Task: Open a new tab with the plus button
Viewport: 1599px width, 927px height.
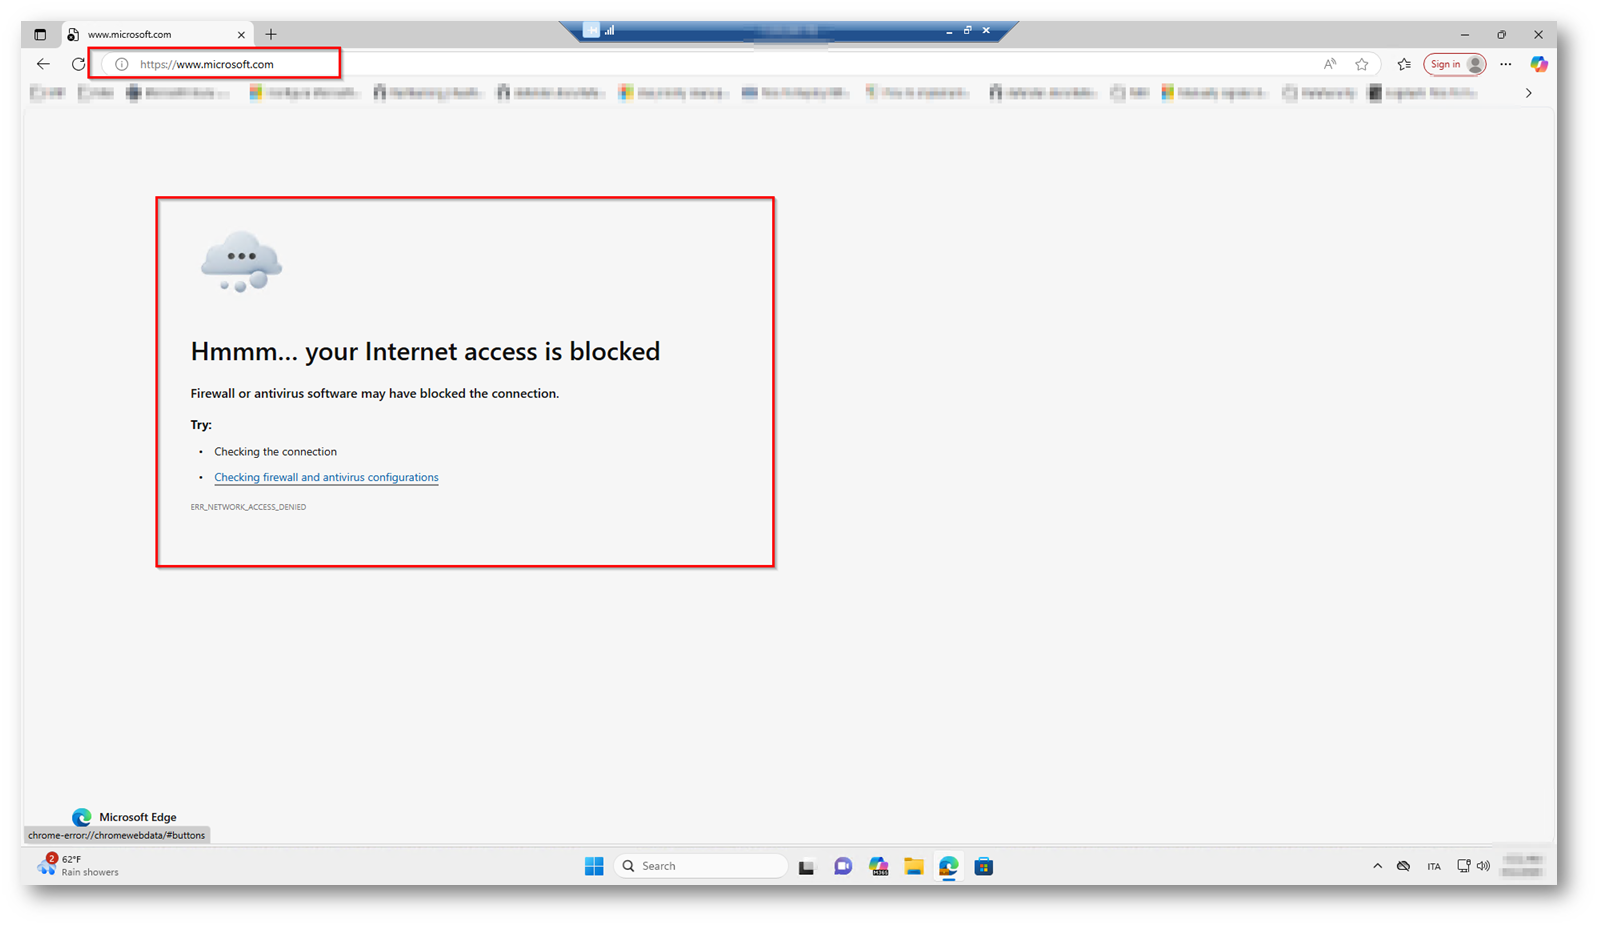Action: coord(271,34)
